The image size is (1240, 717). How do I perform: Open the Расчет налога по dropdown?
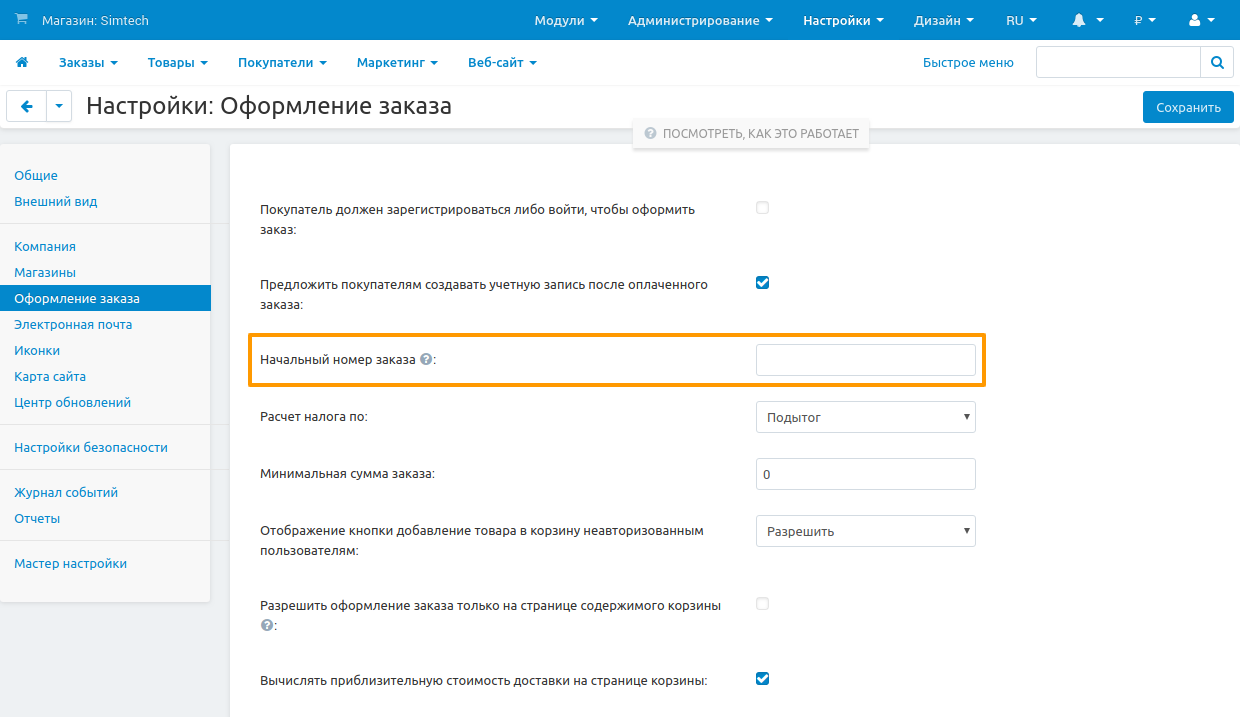865,417
